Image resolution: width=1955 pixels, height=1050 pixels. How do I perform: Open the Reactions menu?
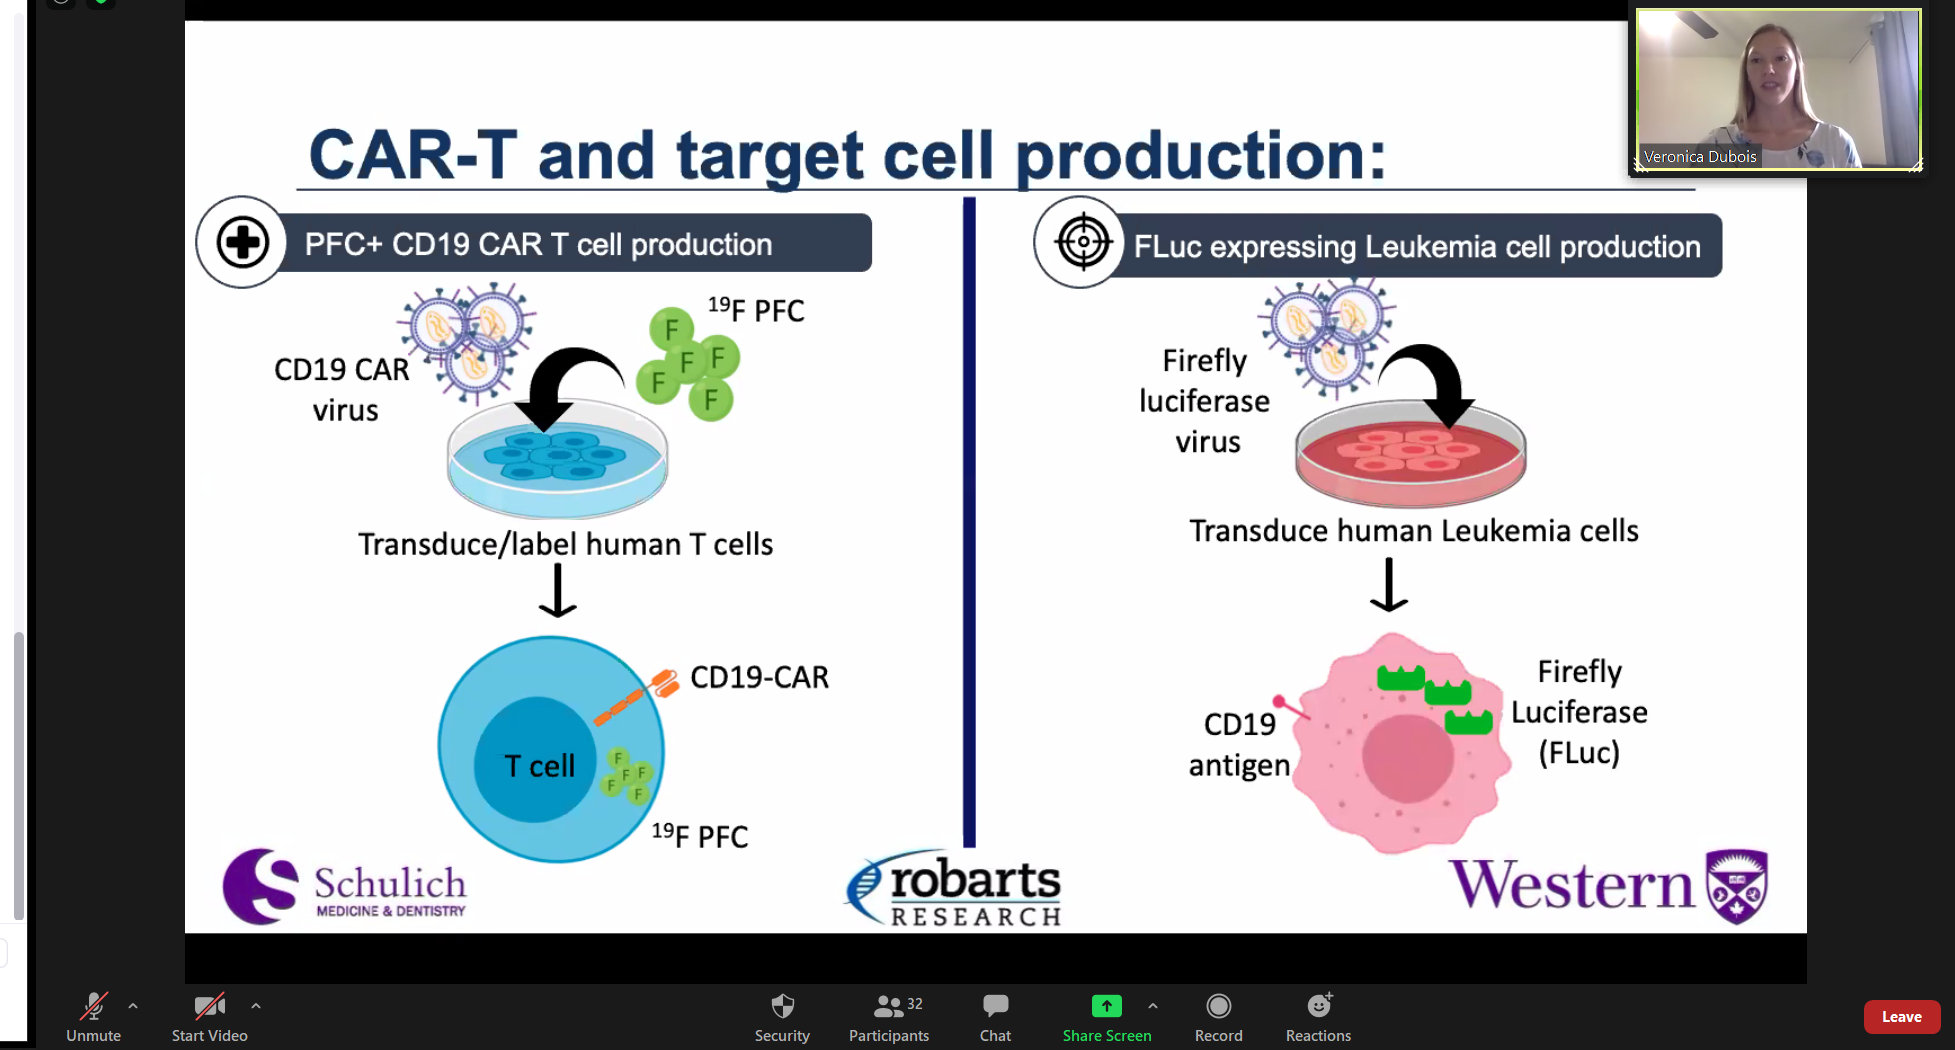(x=1318, y=1016)
